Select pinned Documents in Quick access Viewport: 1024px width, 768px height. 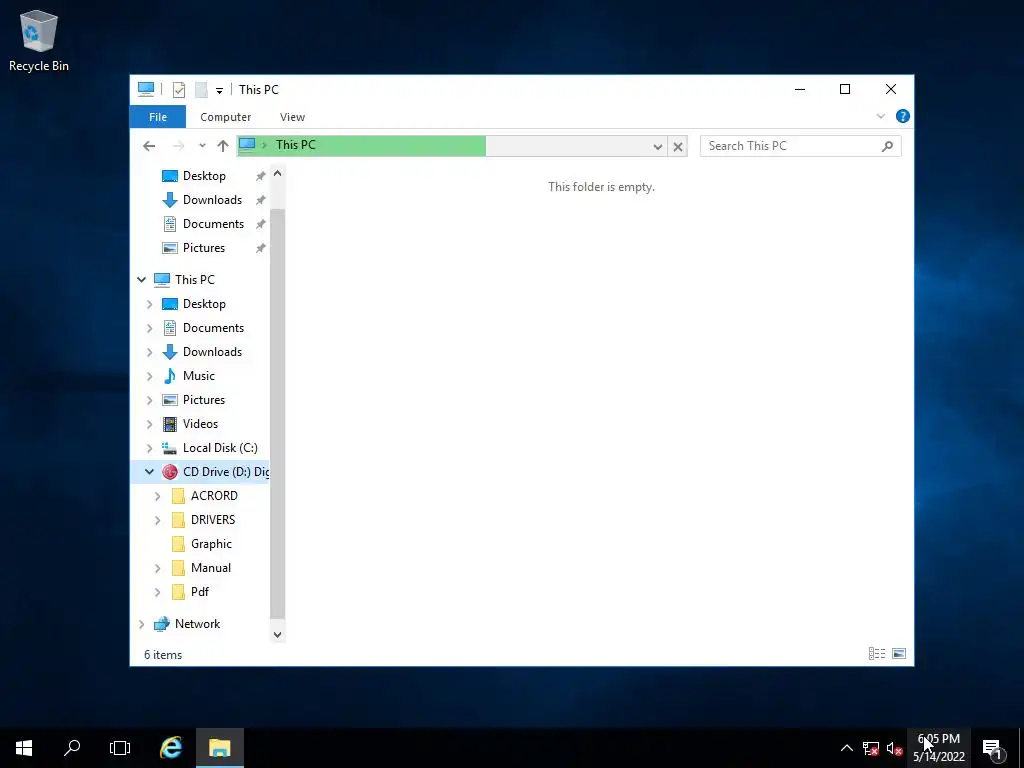tap(213, 224)
